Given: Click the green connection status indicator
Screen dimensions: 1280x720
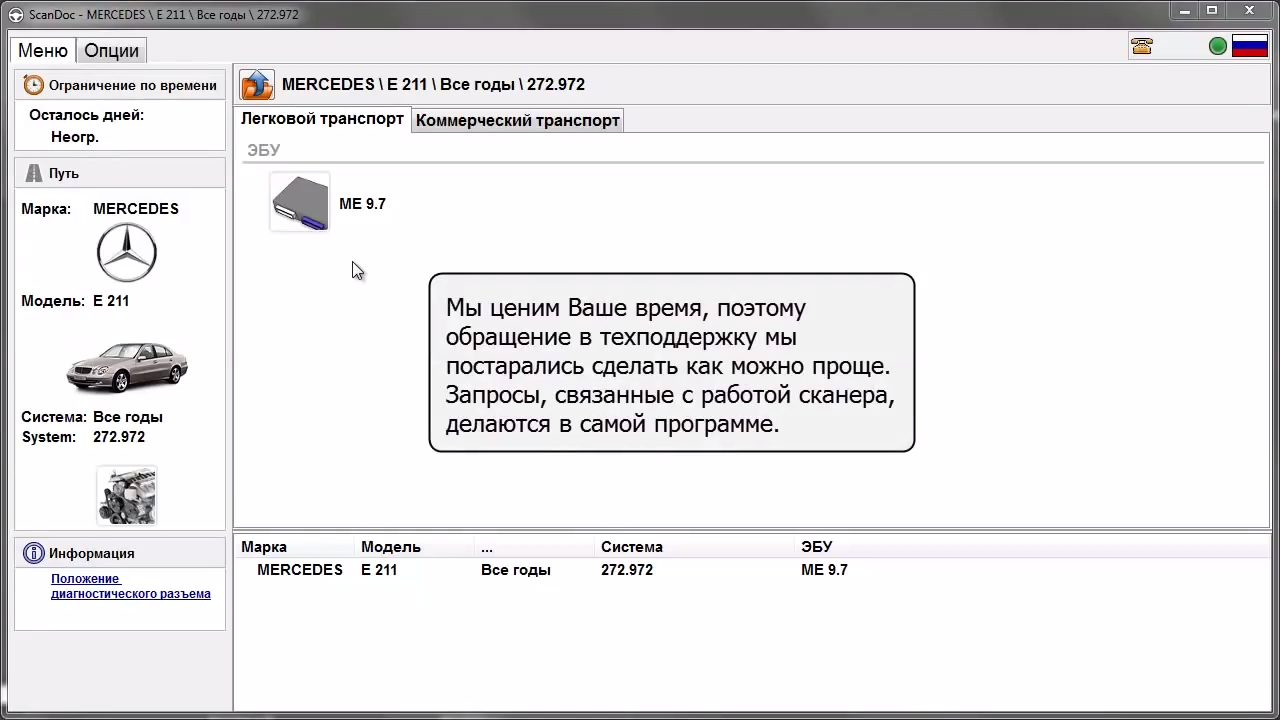Looking at the screenshot, I should 1218,46.
